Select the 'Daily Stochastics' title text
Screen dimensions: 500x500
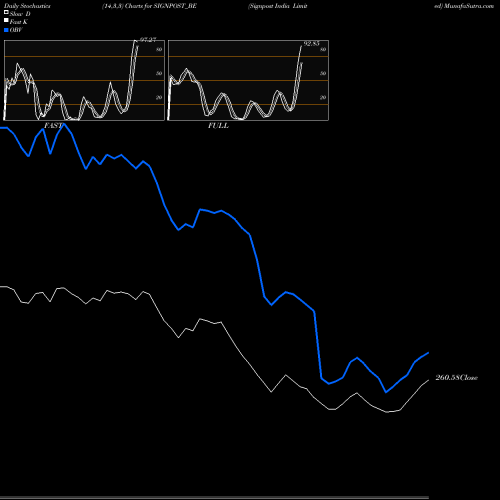[27, 6]
